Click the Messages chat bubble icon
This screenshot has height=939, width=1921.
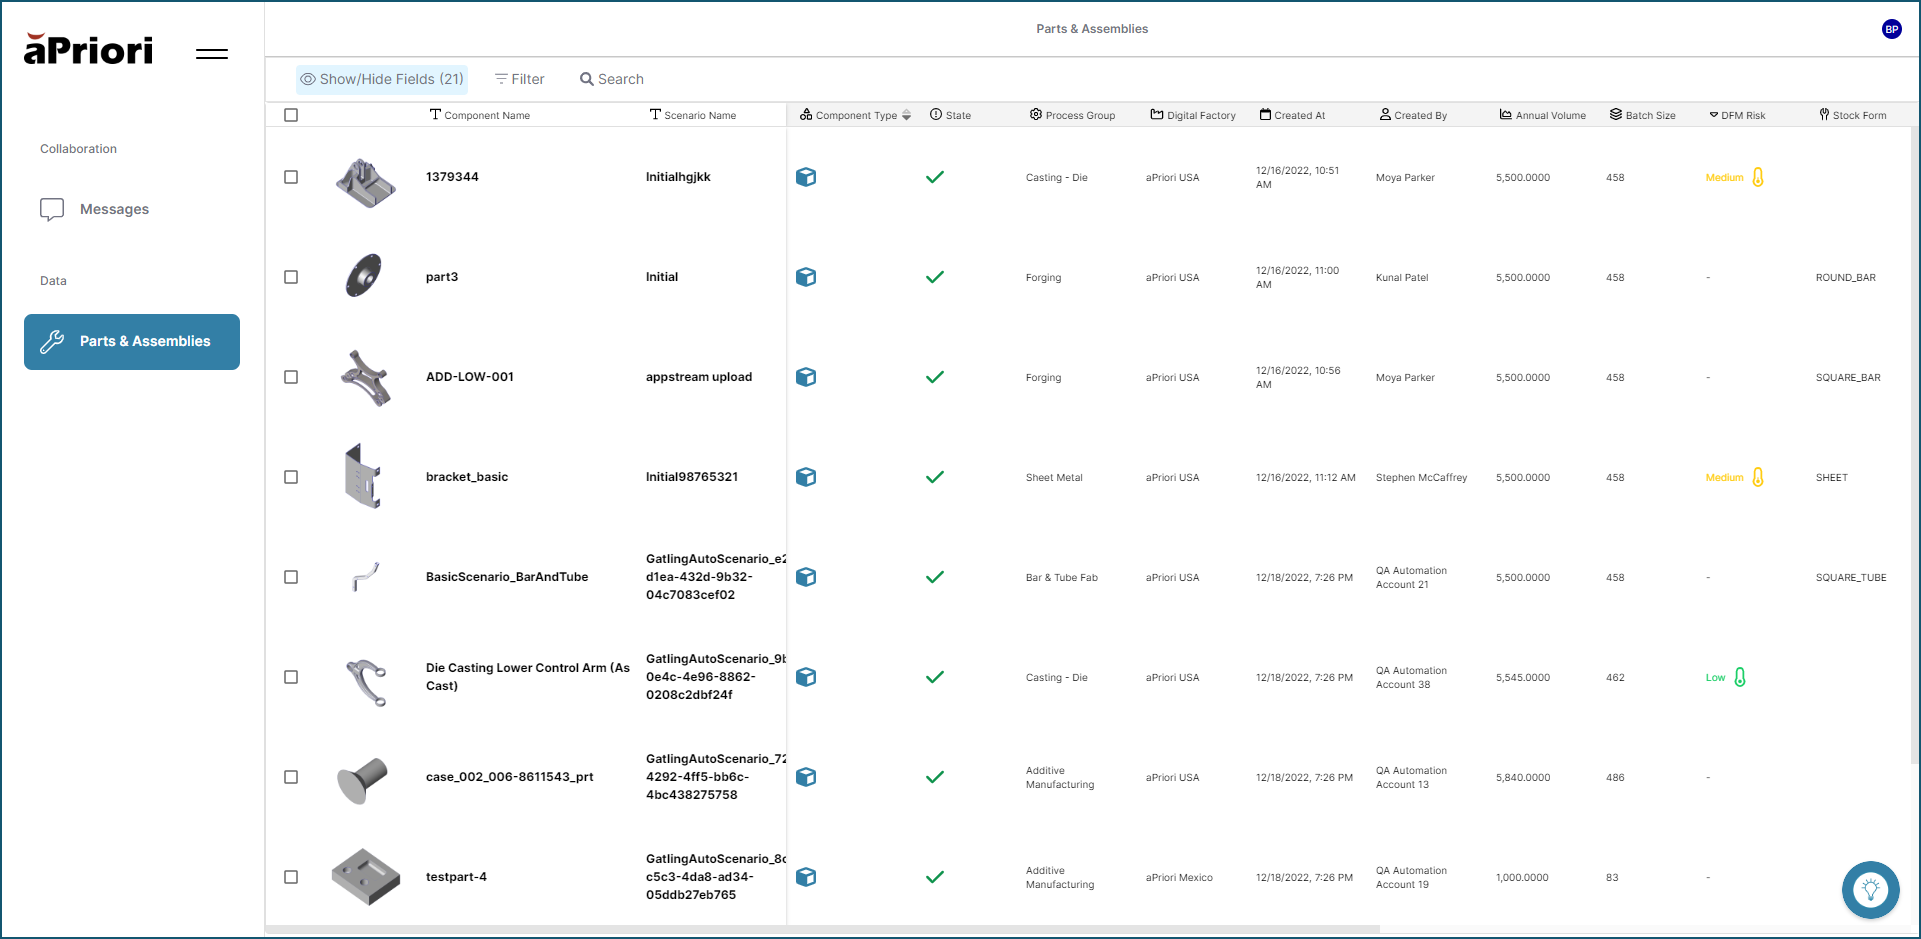pos(52,209)
